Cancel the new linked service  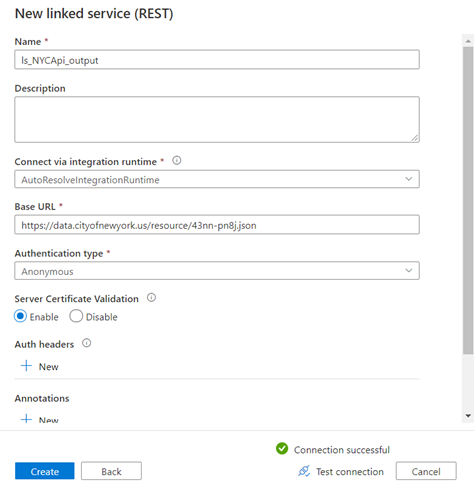tap(426, 471)
